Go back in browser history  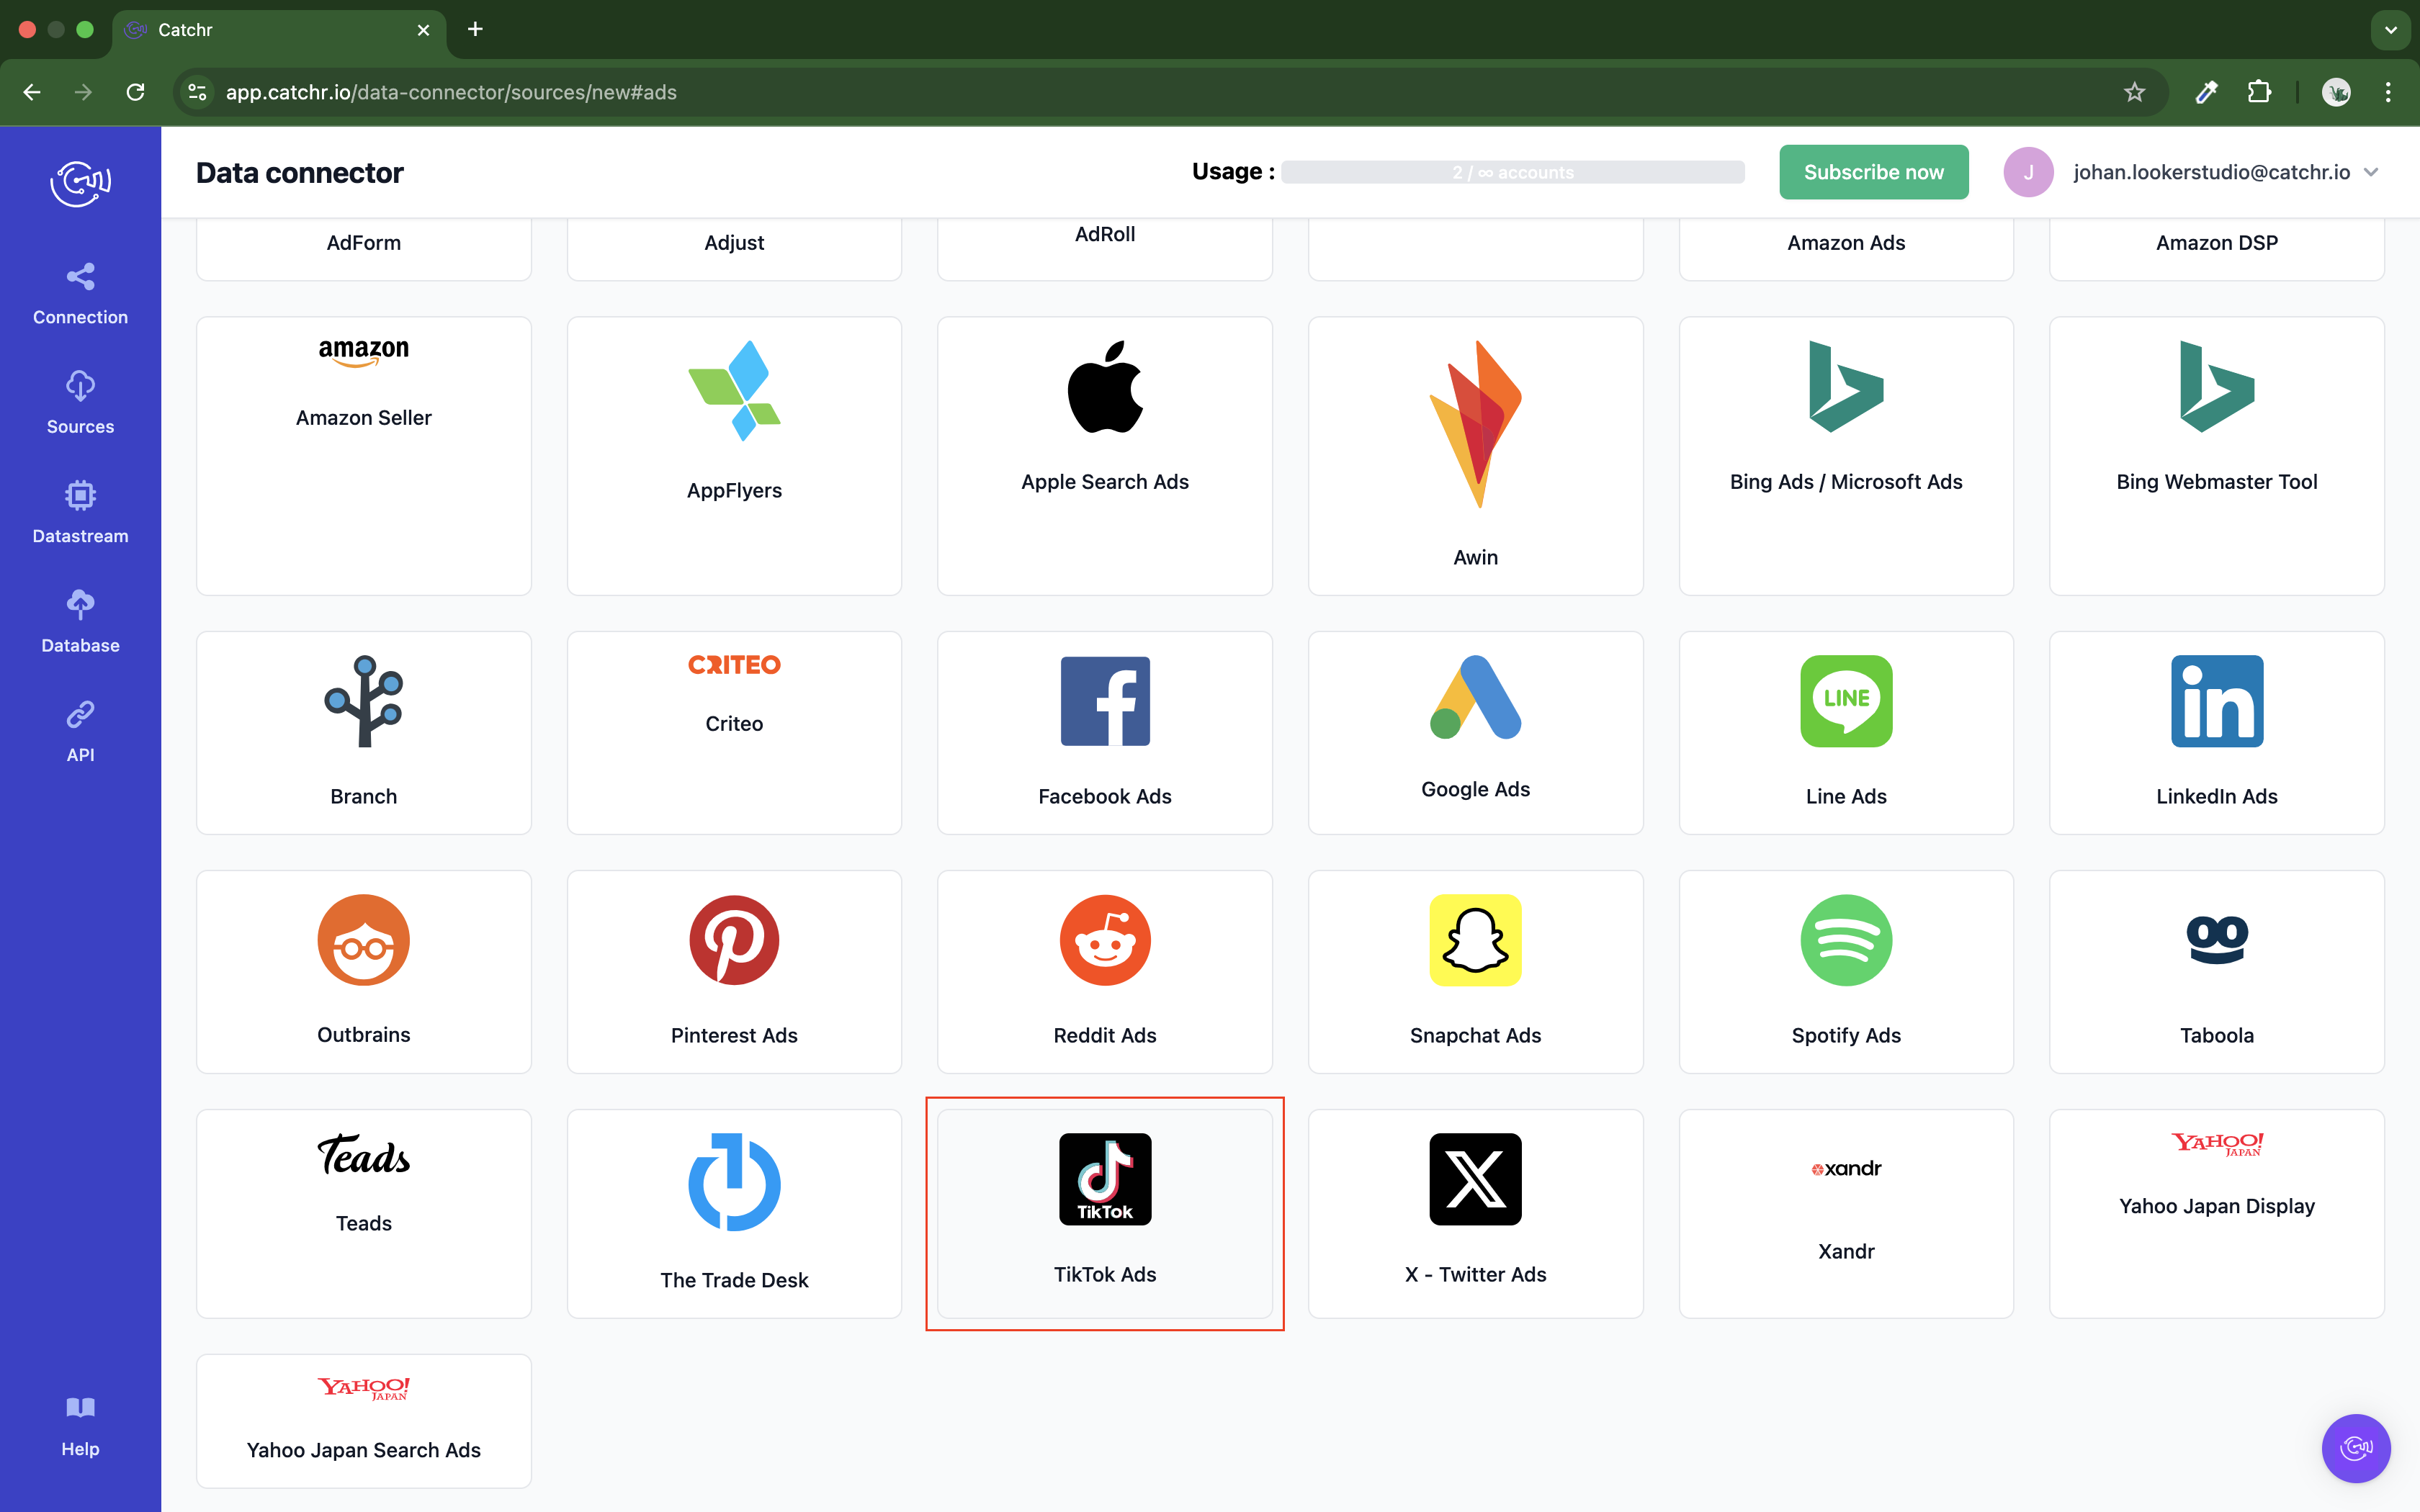(x=32, y=92)
